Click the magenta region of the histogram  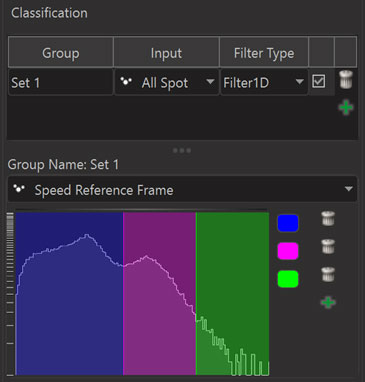160,293
